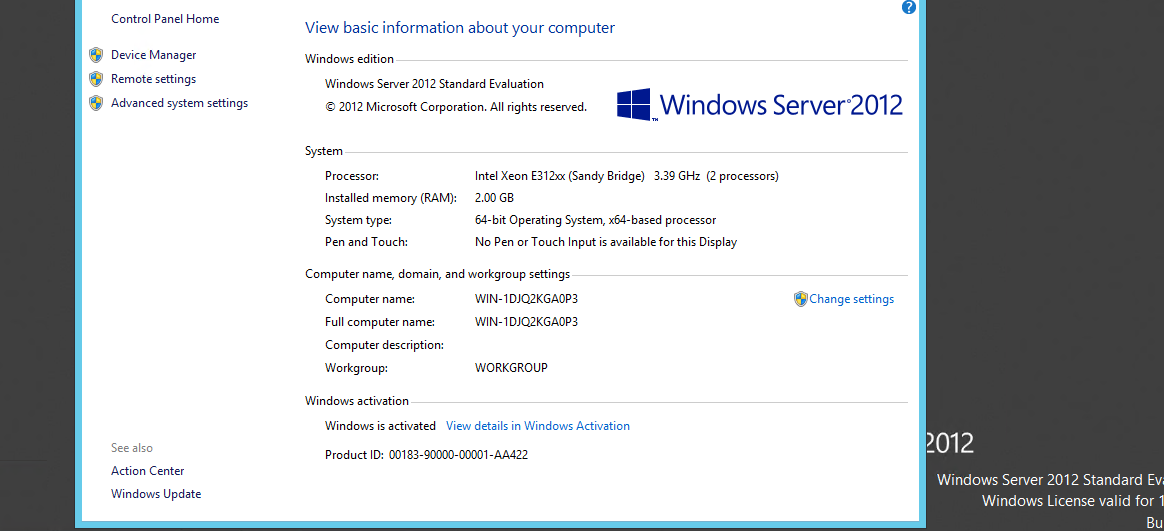
Task: Open Action Center link
Action: point(148,471)
